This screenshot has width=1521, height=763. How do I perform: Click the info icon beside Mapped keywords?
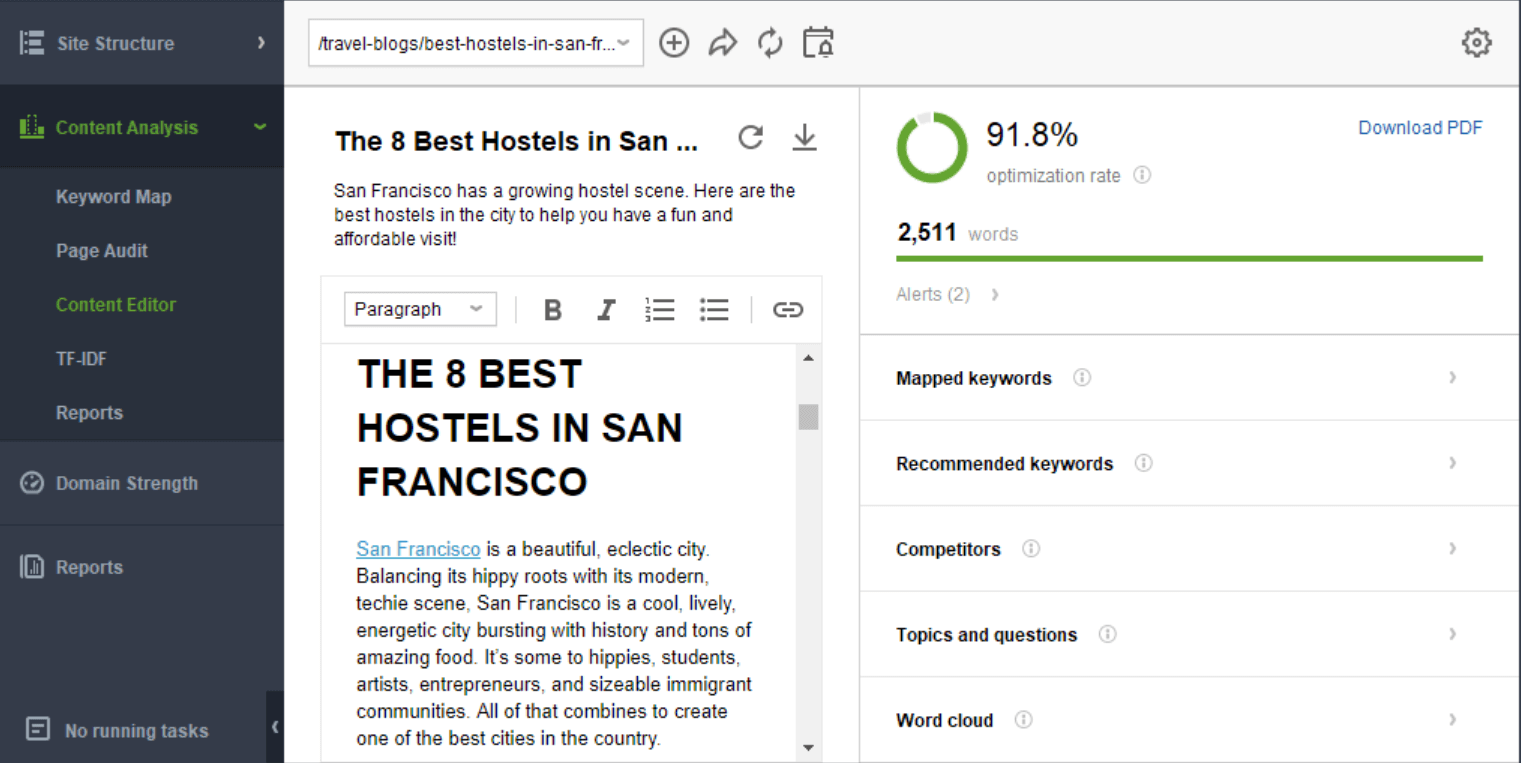(1082, 378)
